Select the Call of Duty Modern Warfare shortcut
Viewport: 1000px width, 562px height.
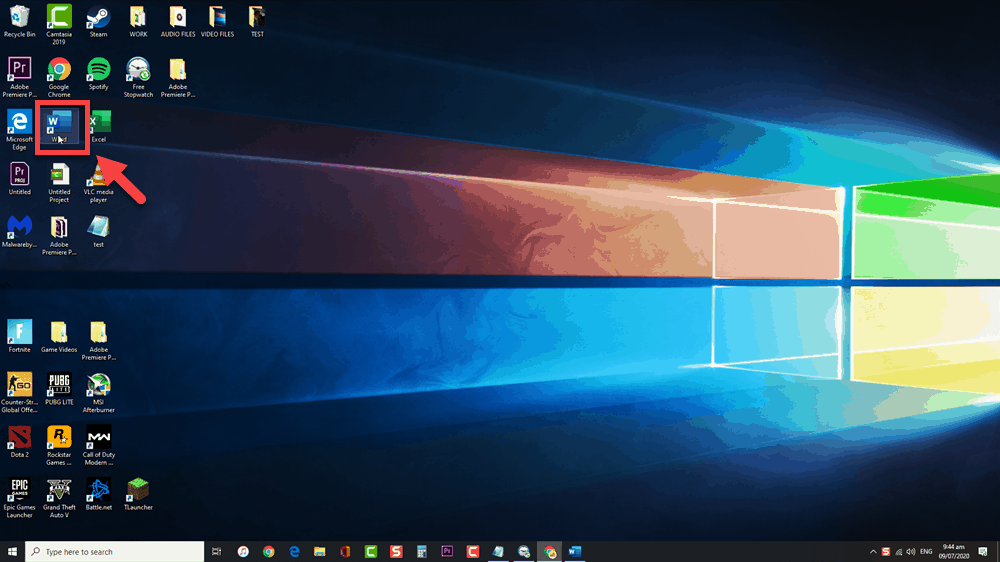98,445
